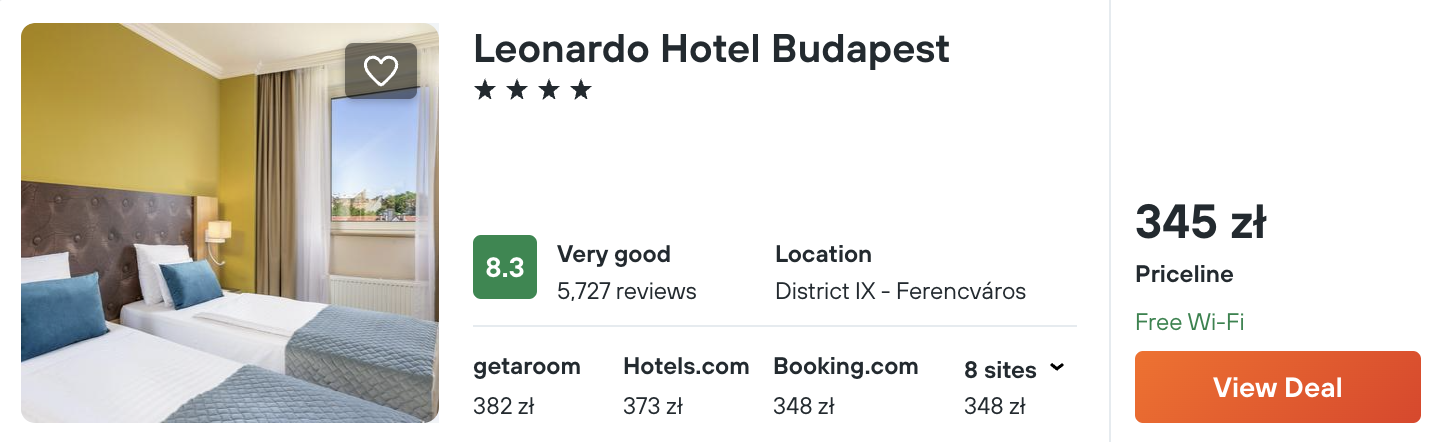Select the Booking.com provider name
Viewport: 1438px width, 442px height.
[x=846, y=367]
